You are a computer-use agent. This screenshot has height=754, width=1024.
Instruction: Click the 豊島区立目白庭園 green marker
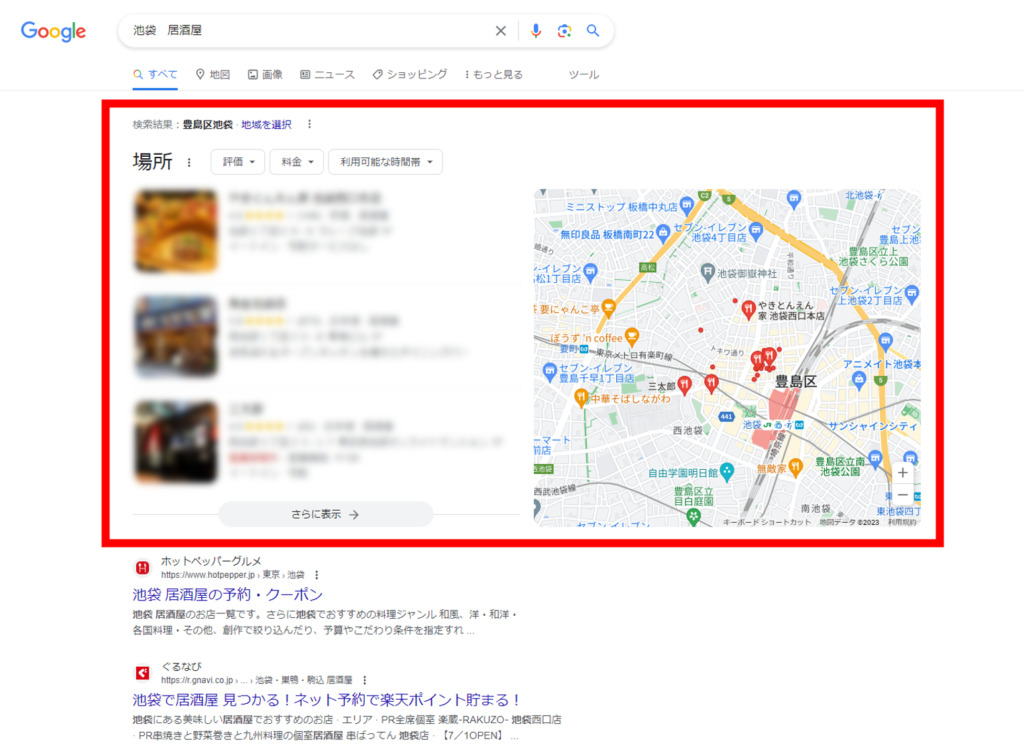coord(694,516)
